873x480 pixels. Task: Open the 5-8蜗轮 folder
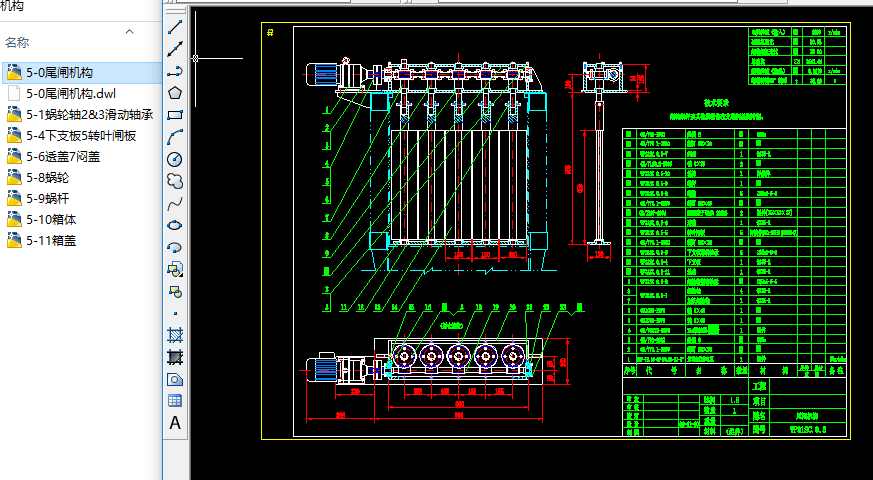(47, 178)
